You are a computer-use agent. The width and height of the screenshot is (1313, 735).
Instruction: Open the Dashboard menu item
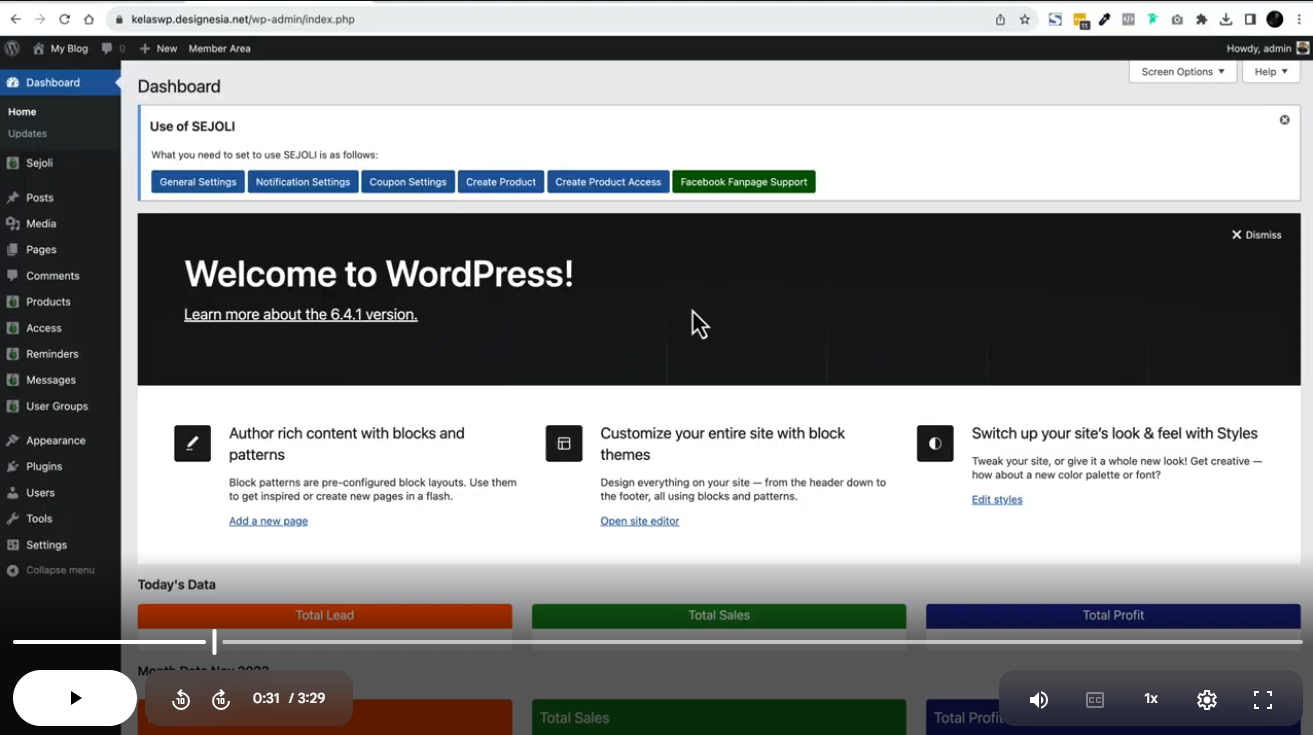(x=60, y=82)
